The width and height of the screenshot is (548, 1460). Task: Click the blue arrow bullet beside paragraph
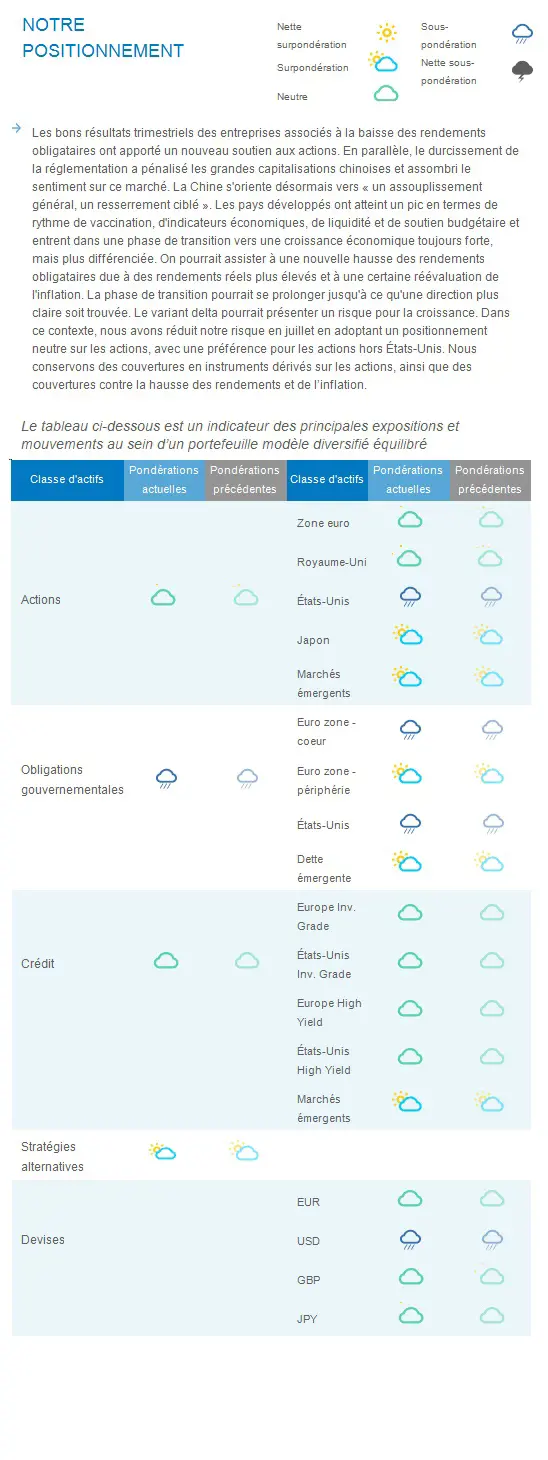[17, 128]
